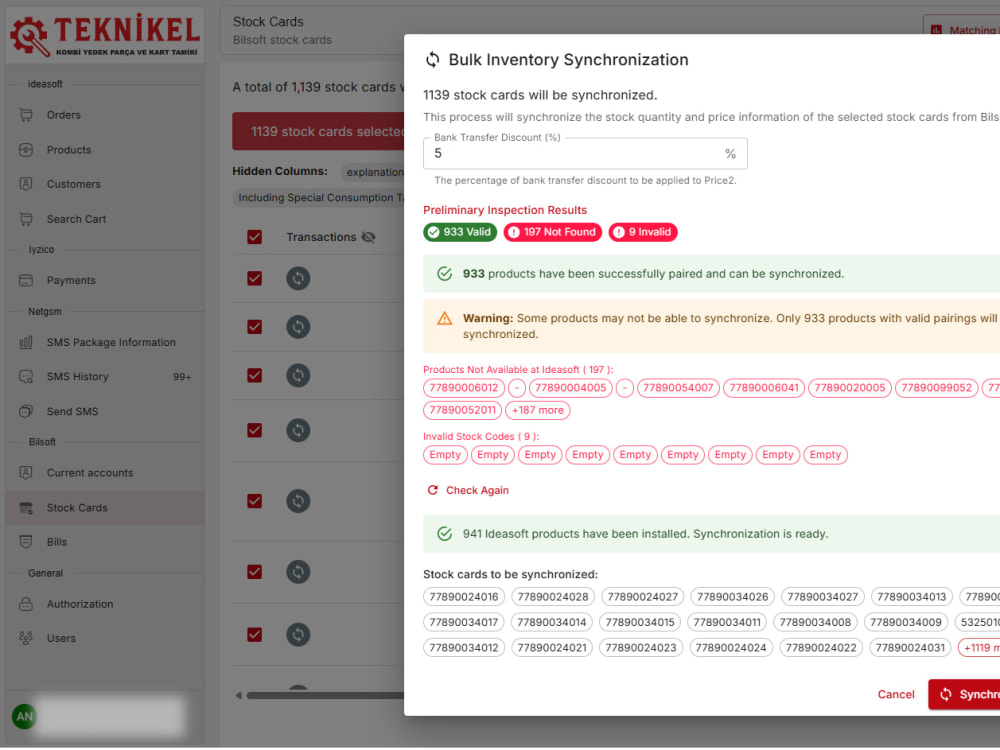The image size is (1000, 750).
Task: Uncheck the second row checkbox
Action: click(x=254, y=327)
